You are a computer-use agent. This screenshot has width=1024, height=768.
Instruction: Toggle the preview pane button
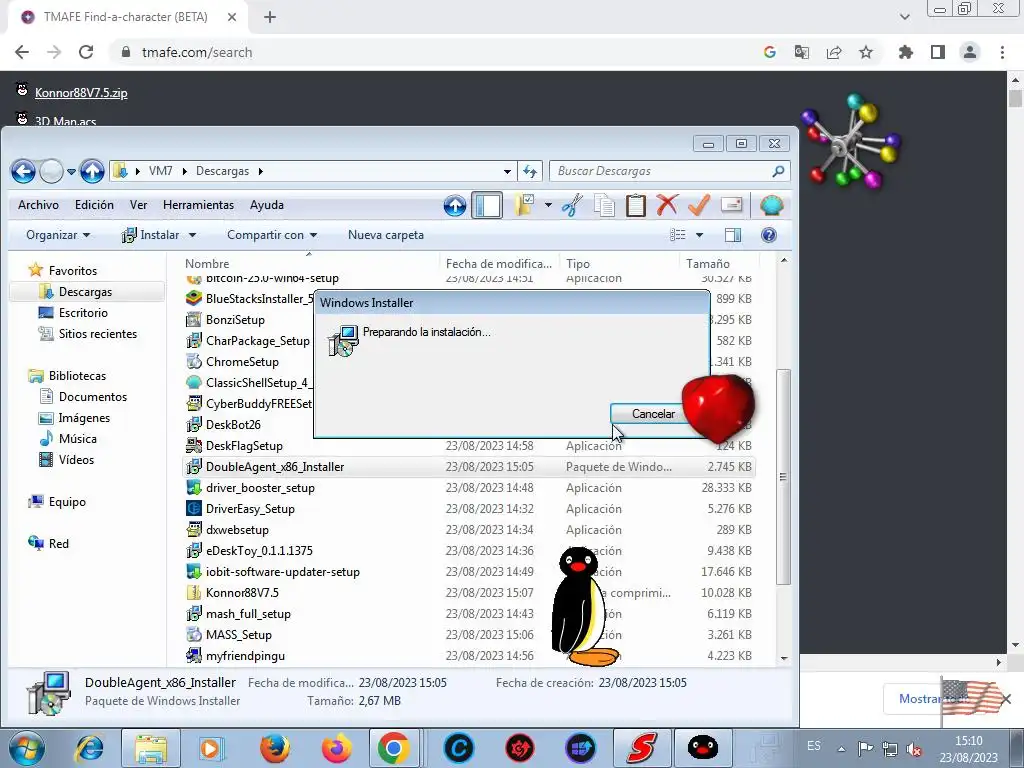click(x=733, y=235)
